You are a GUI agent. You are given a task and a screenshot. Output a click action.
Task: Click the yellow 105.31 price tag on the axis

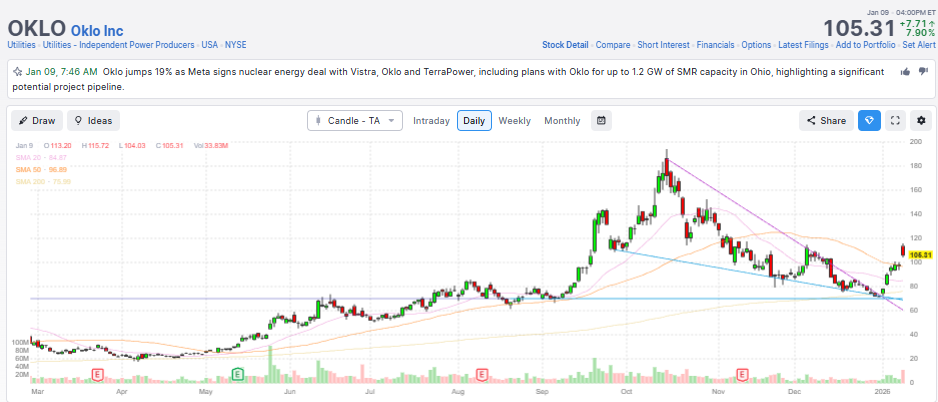point(921,255)
